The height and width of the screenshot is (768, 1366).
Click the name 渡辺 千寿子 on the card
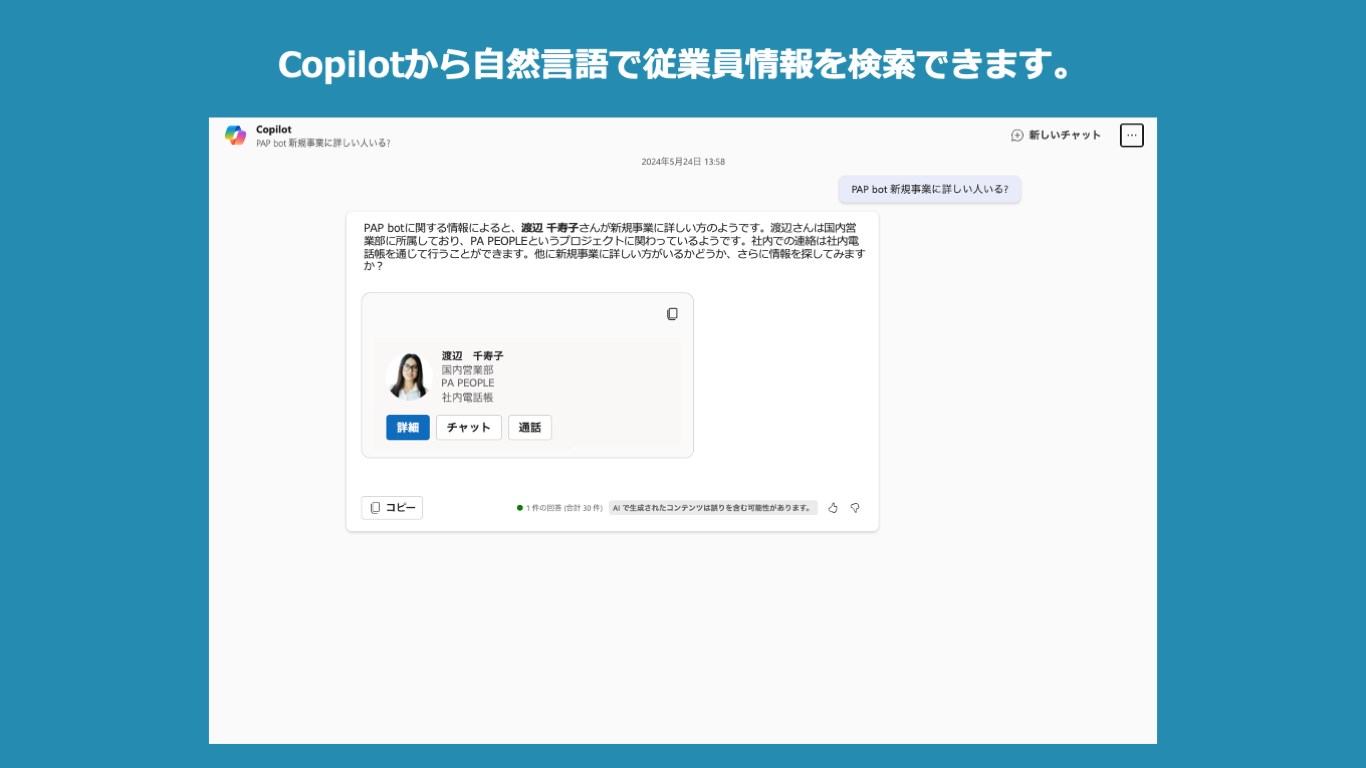[473, 356]
